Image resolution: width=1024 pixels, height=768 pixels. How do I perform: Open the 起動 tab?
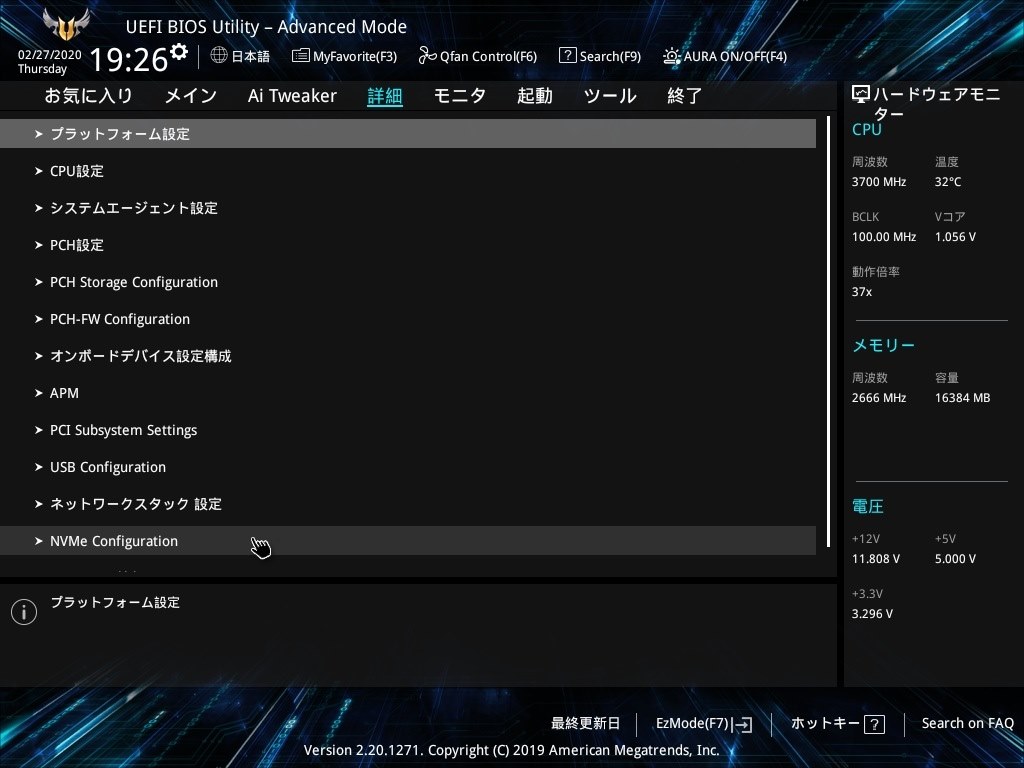(535, 96)
